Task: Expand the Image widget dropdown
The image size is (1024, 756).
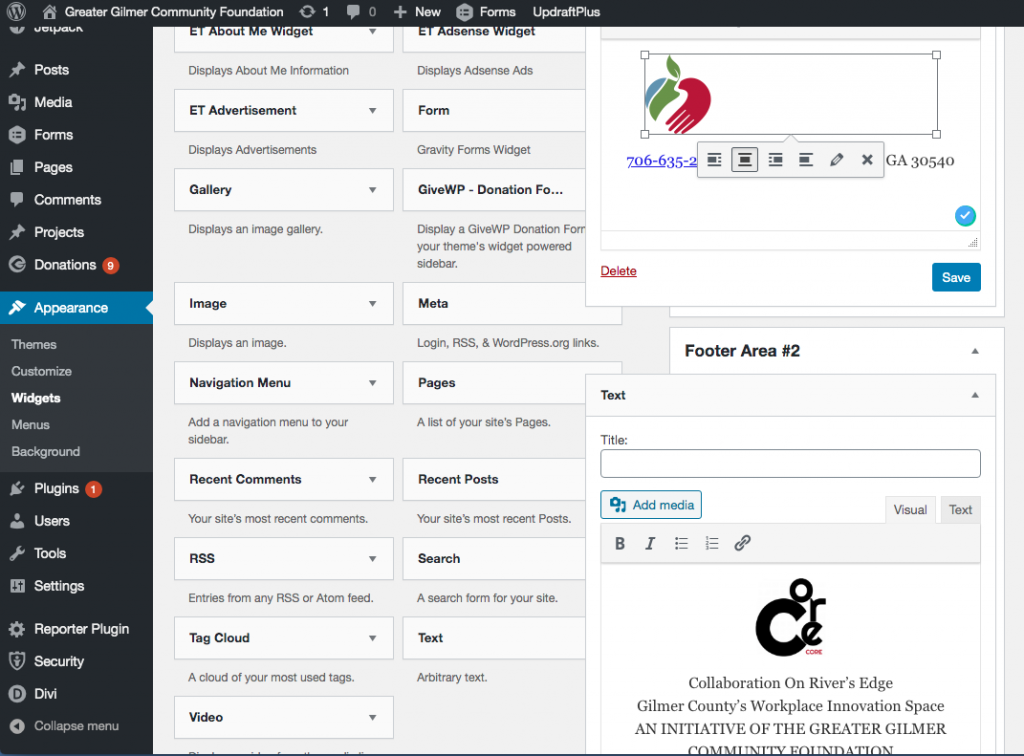Action: [x=372, y=304]
